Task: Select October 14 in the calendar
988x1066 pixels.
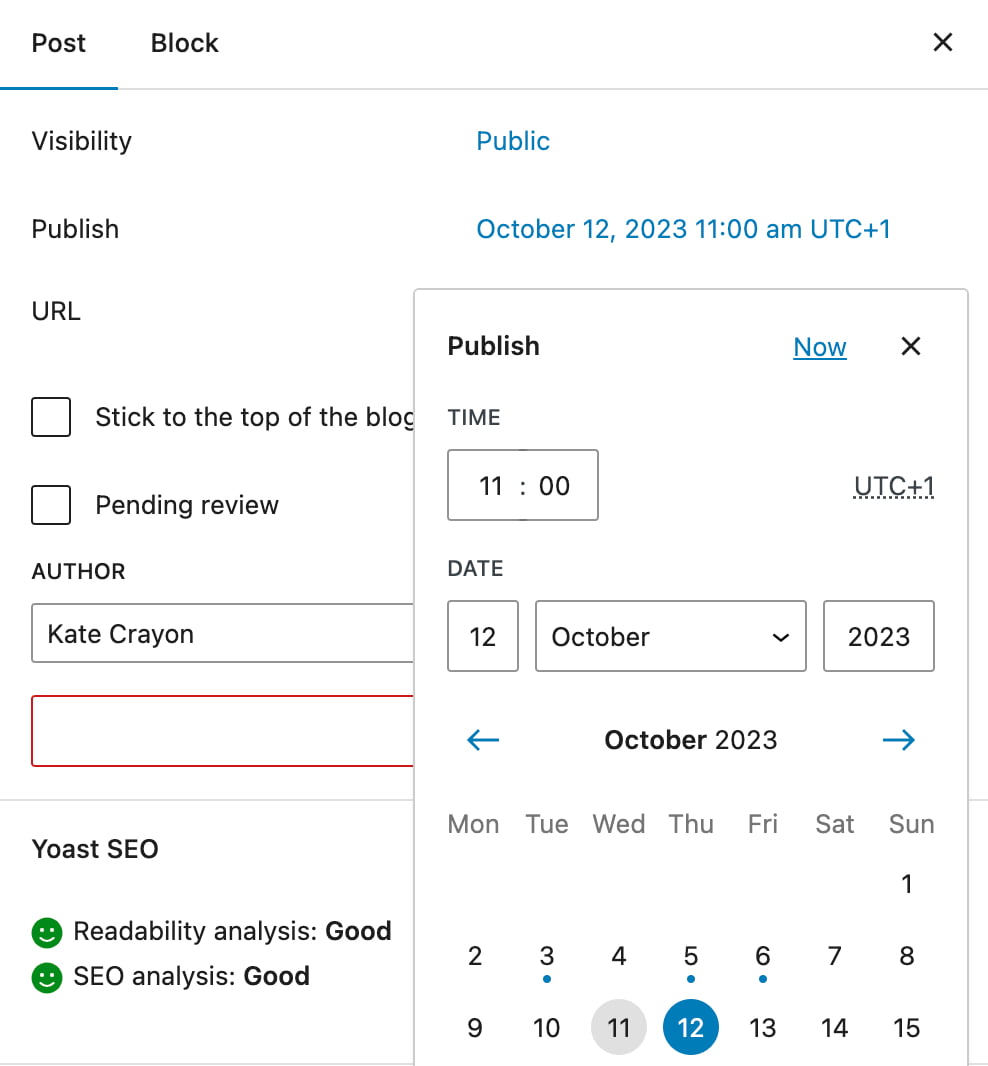Action: click(x=834, y=1027)
